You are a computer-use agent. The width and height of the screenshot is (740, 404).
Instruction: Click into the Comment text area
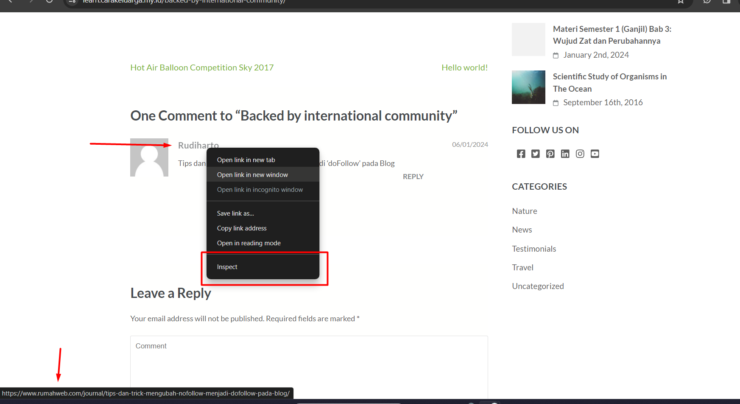pos(309,367)
